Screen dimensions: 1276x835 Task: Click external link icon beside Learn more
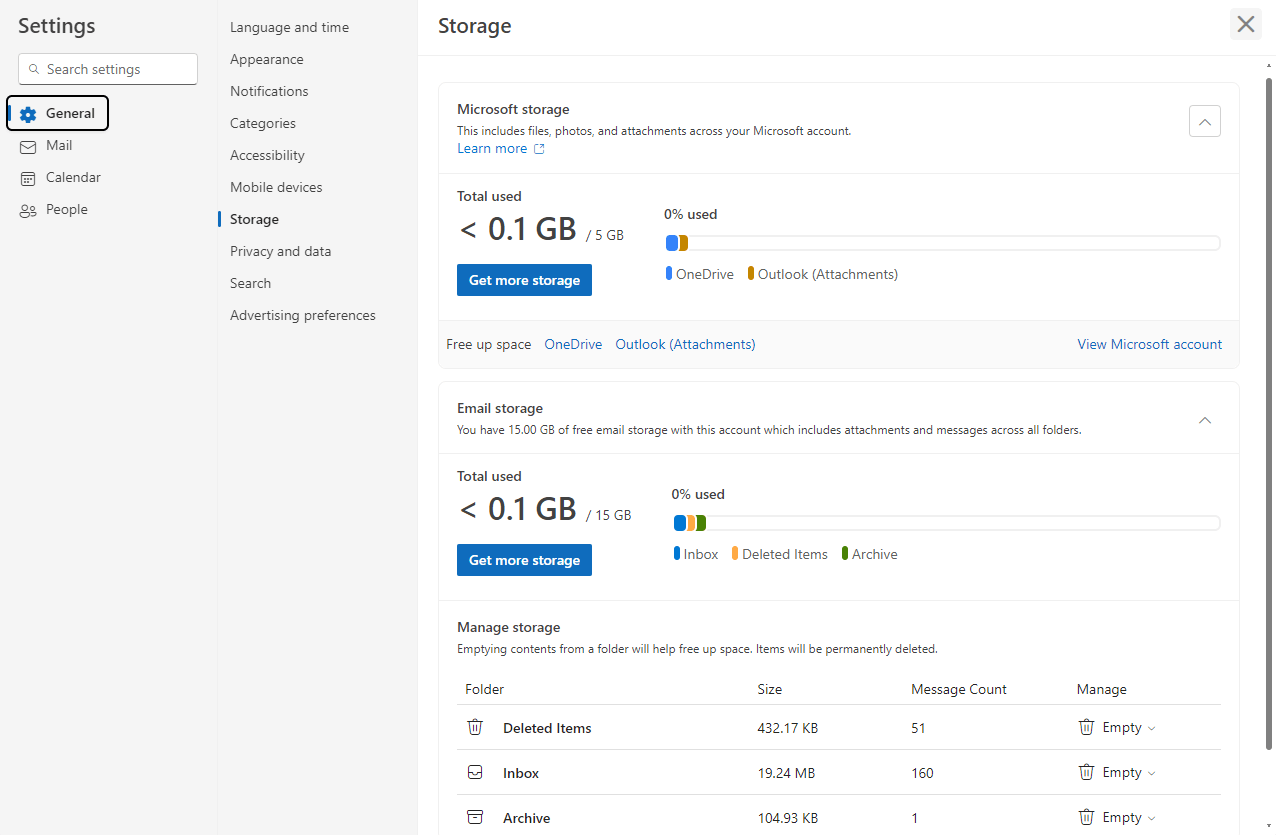pos(539,149)
